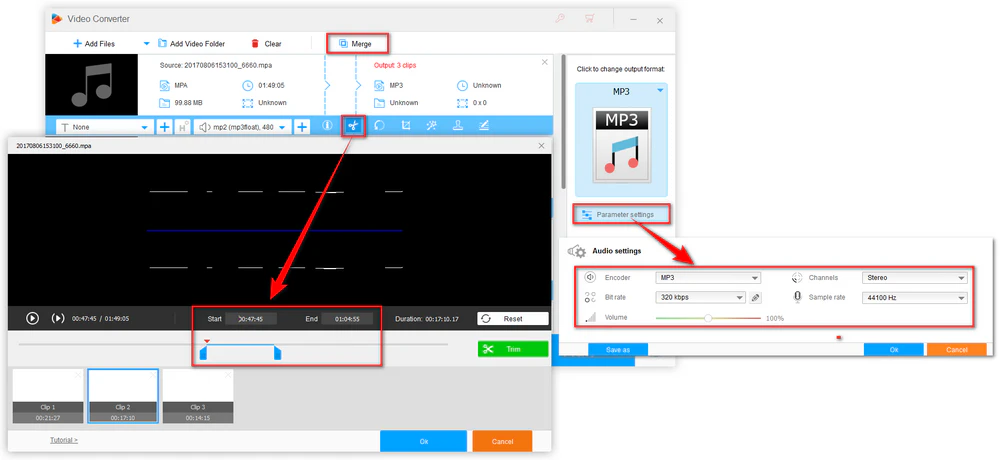
Task: Click the main window vertical scrollbar
Action: click(x=563, y=121)
